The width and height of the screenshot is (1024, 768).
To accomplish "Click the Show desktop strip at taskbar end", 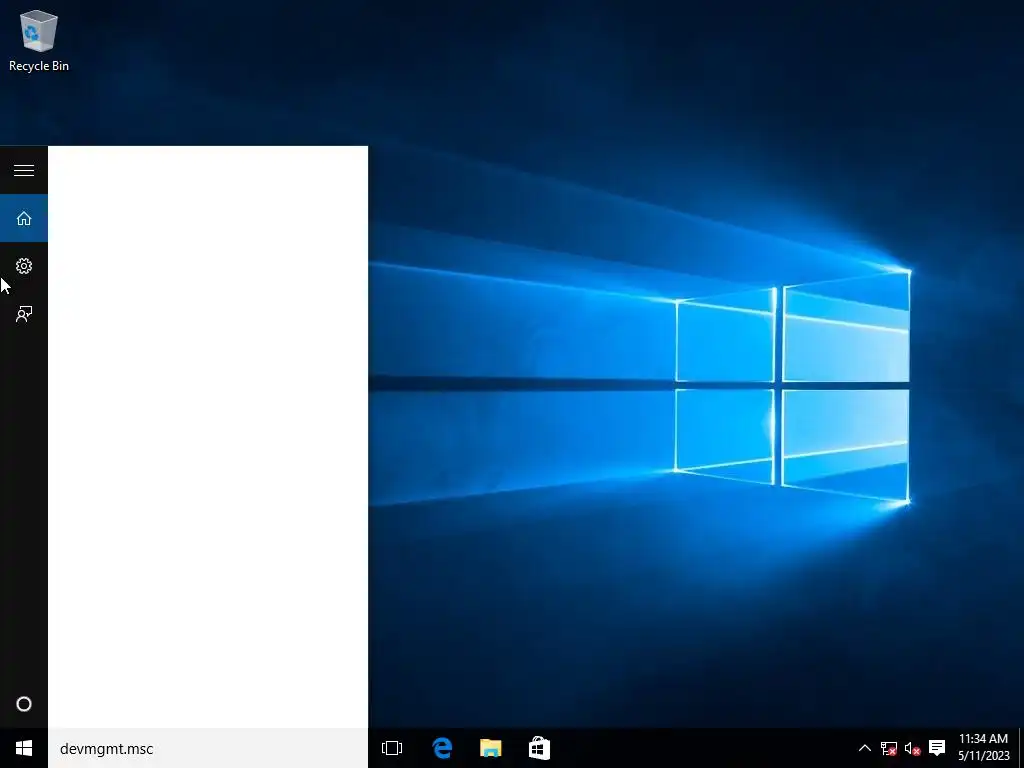I will coord(1021,748).
